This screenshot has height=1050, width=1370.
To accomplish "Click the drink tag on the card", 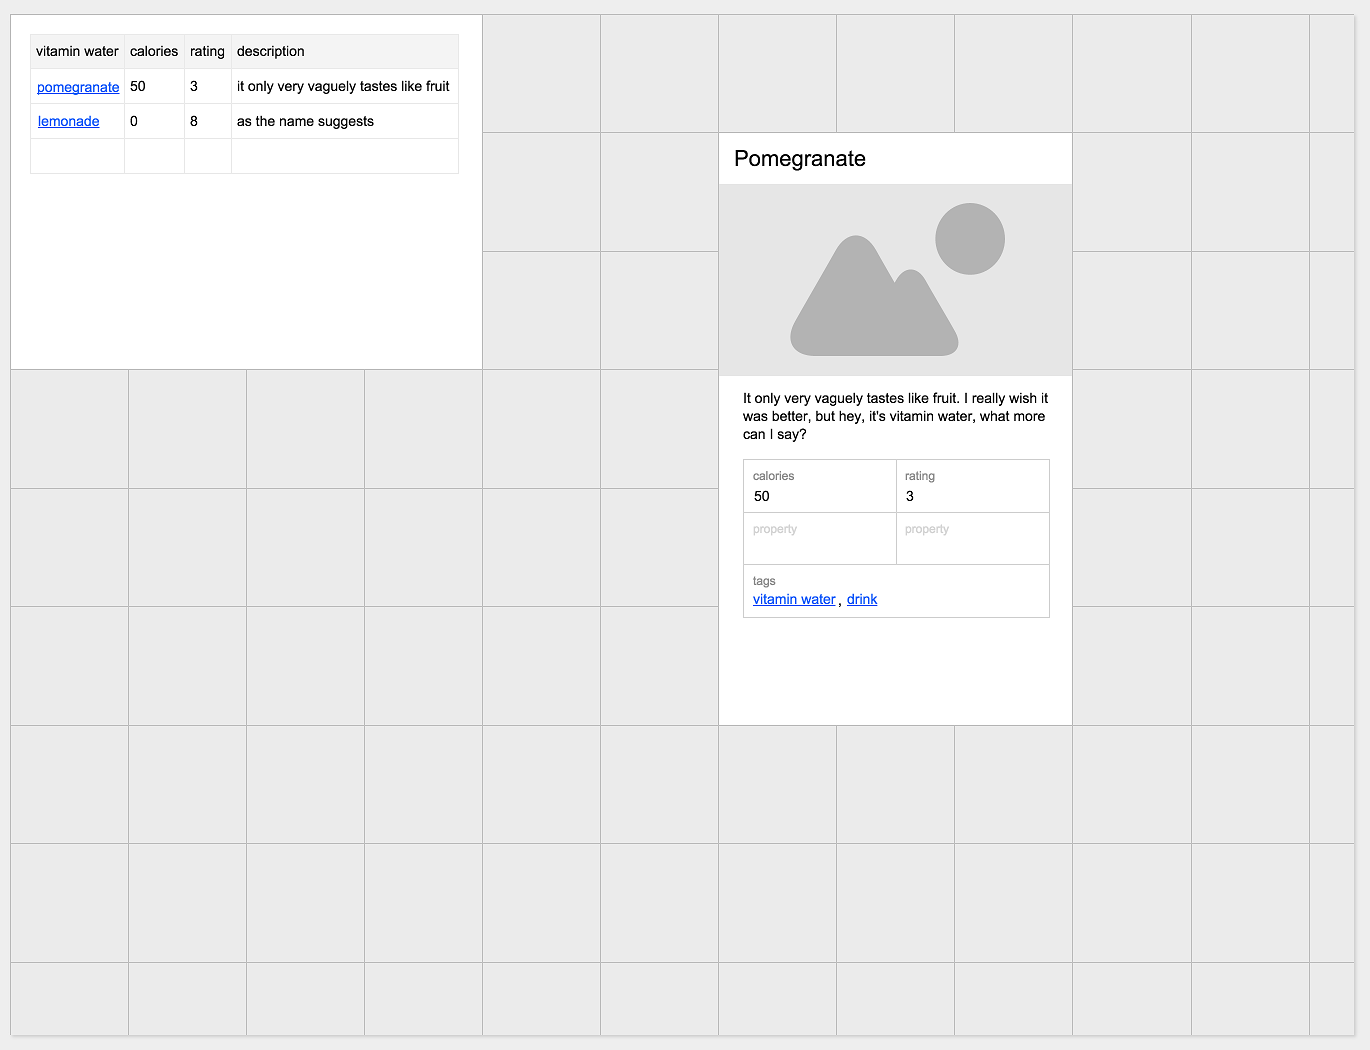I will pyautogui.click(x=861, y=599).
